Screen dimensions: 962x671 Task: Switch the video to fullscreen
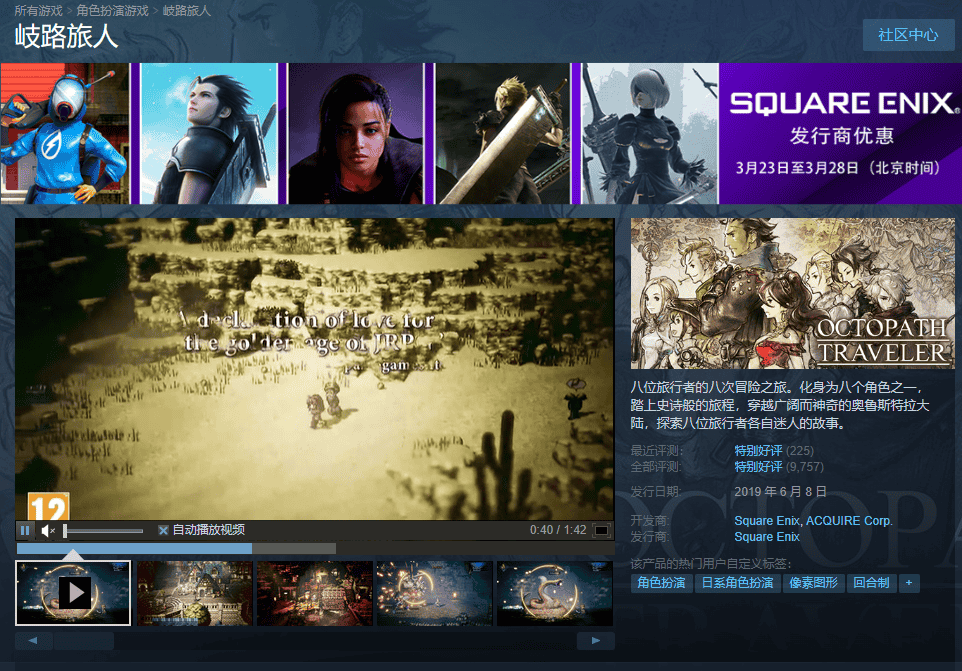pos(601,531)
